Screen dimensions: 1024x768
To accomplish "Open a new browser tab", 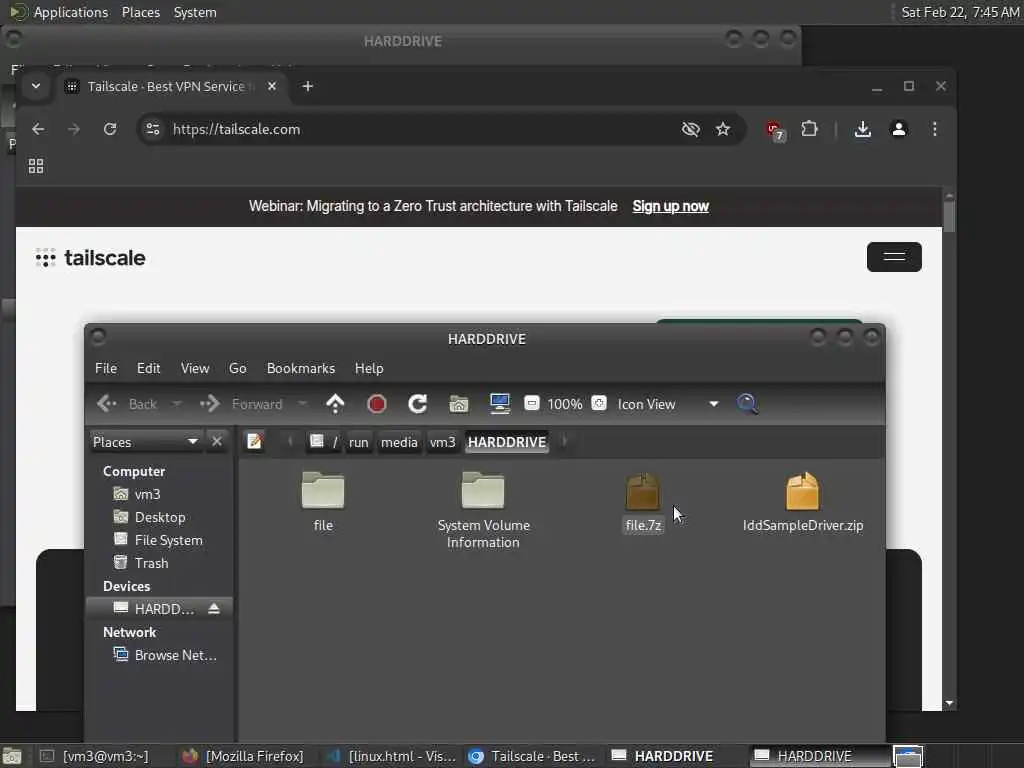I will pos(308,86).
